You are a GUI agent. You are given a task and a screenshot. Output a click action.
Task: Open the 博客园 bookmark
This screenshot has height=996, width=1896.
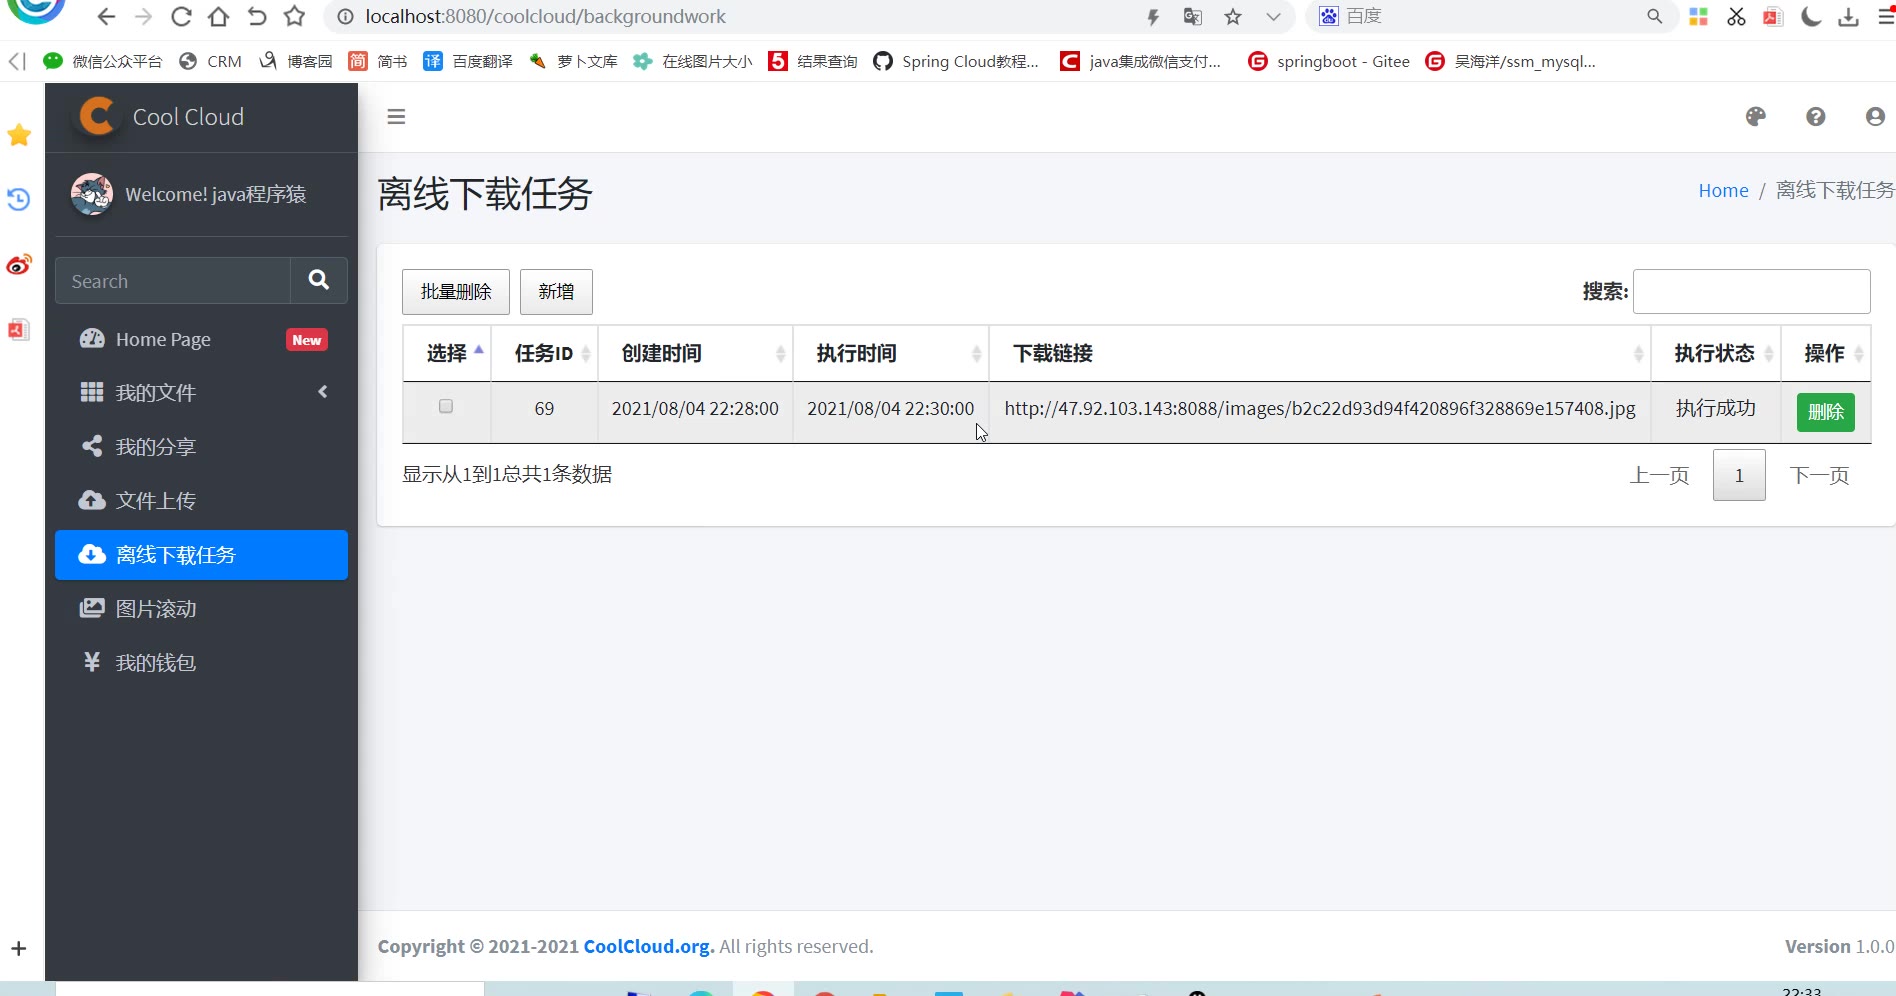click(x=295, y=61)
